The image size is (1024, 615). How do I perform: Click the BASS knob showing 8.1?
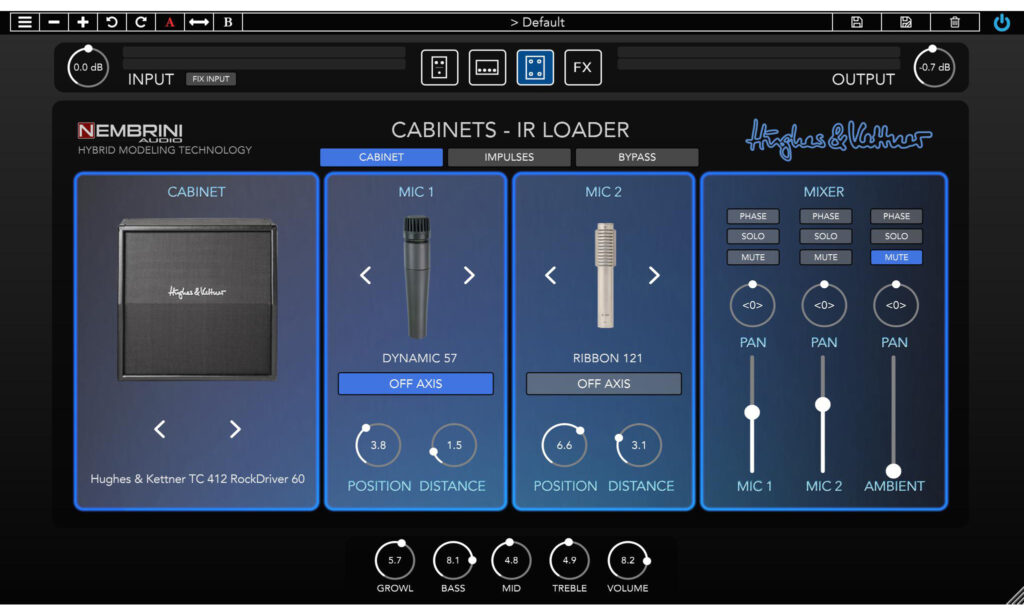pyautogui.click(x=453, y=560)
